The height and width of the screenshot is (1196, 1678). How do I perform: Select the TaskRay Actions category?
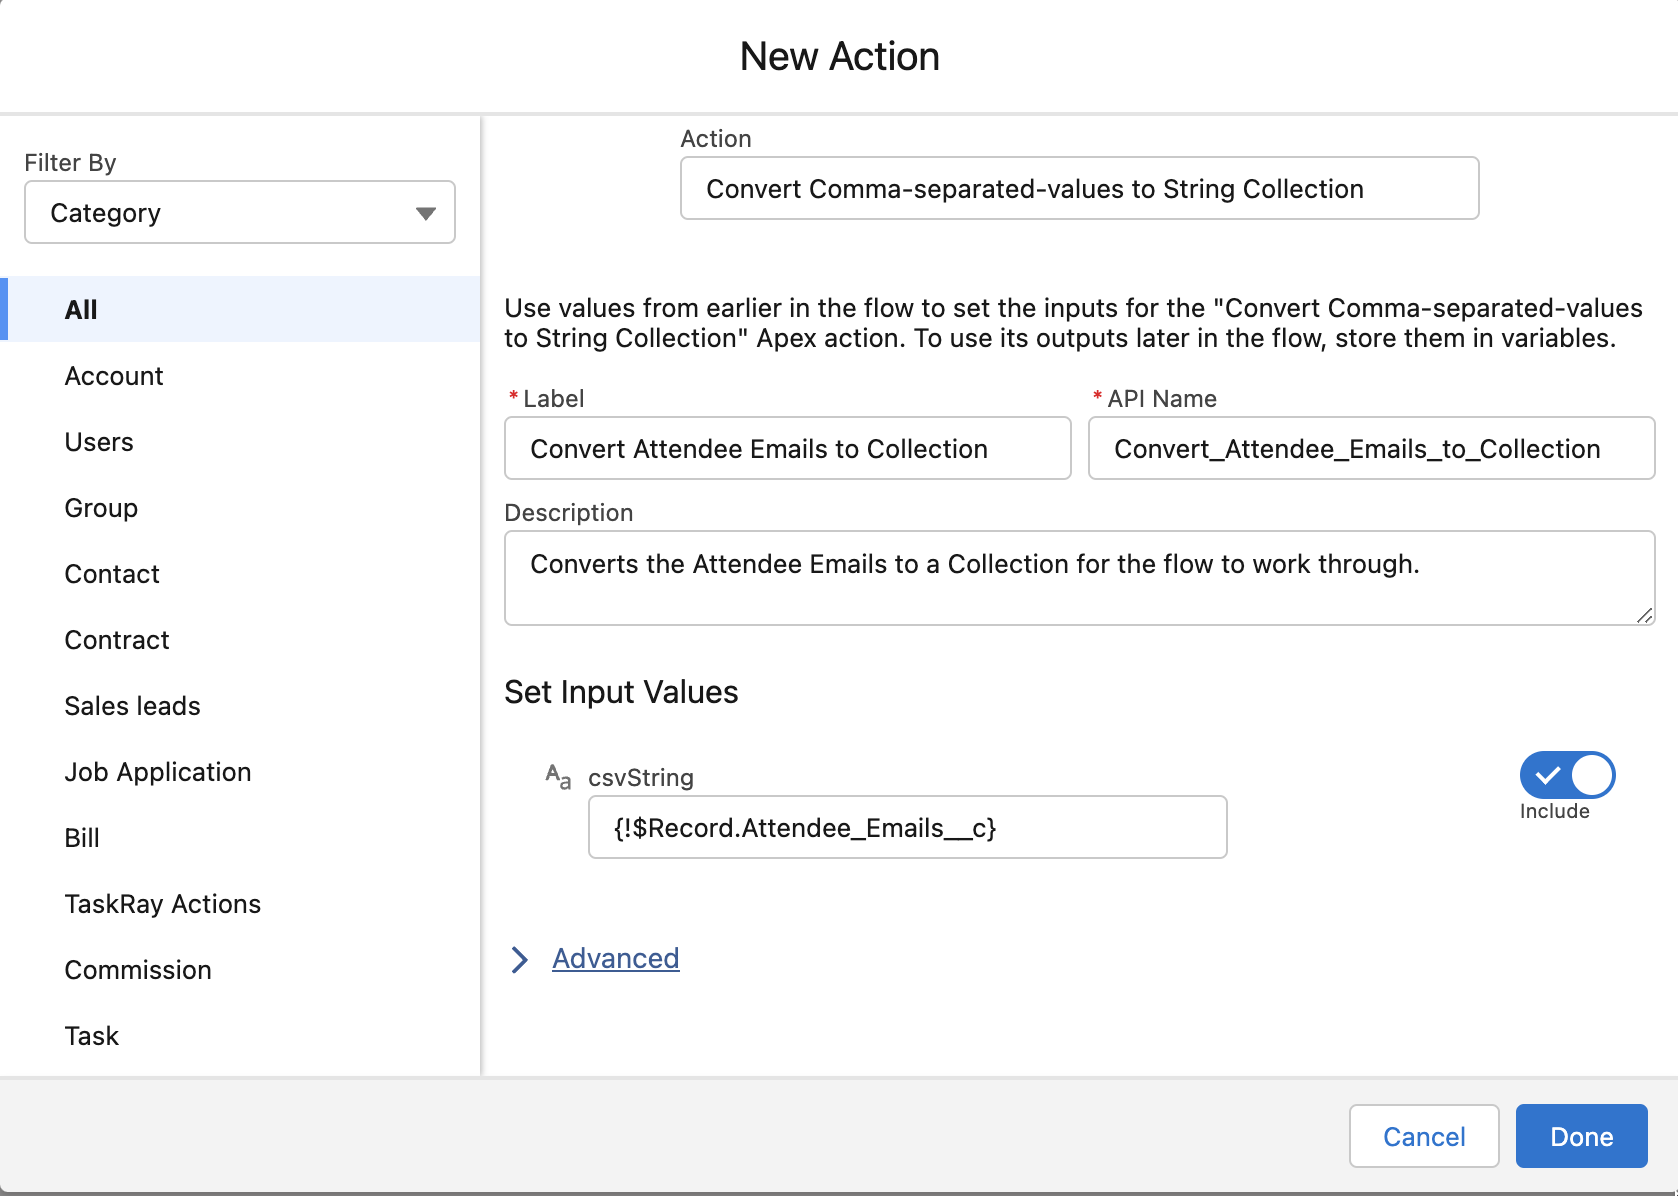point(163,903)
